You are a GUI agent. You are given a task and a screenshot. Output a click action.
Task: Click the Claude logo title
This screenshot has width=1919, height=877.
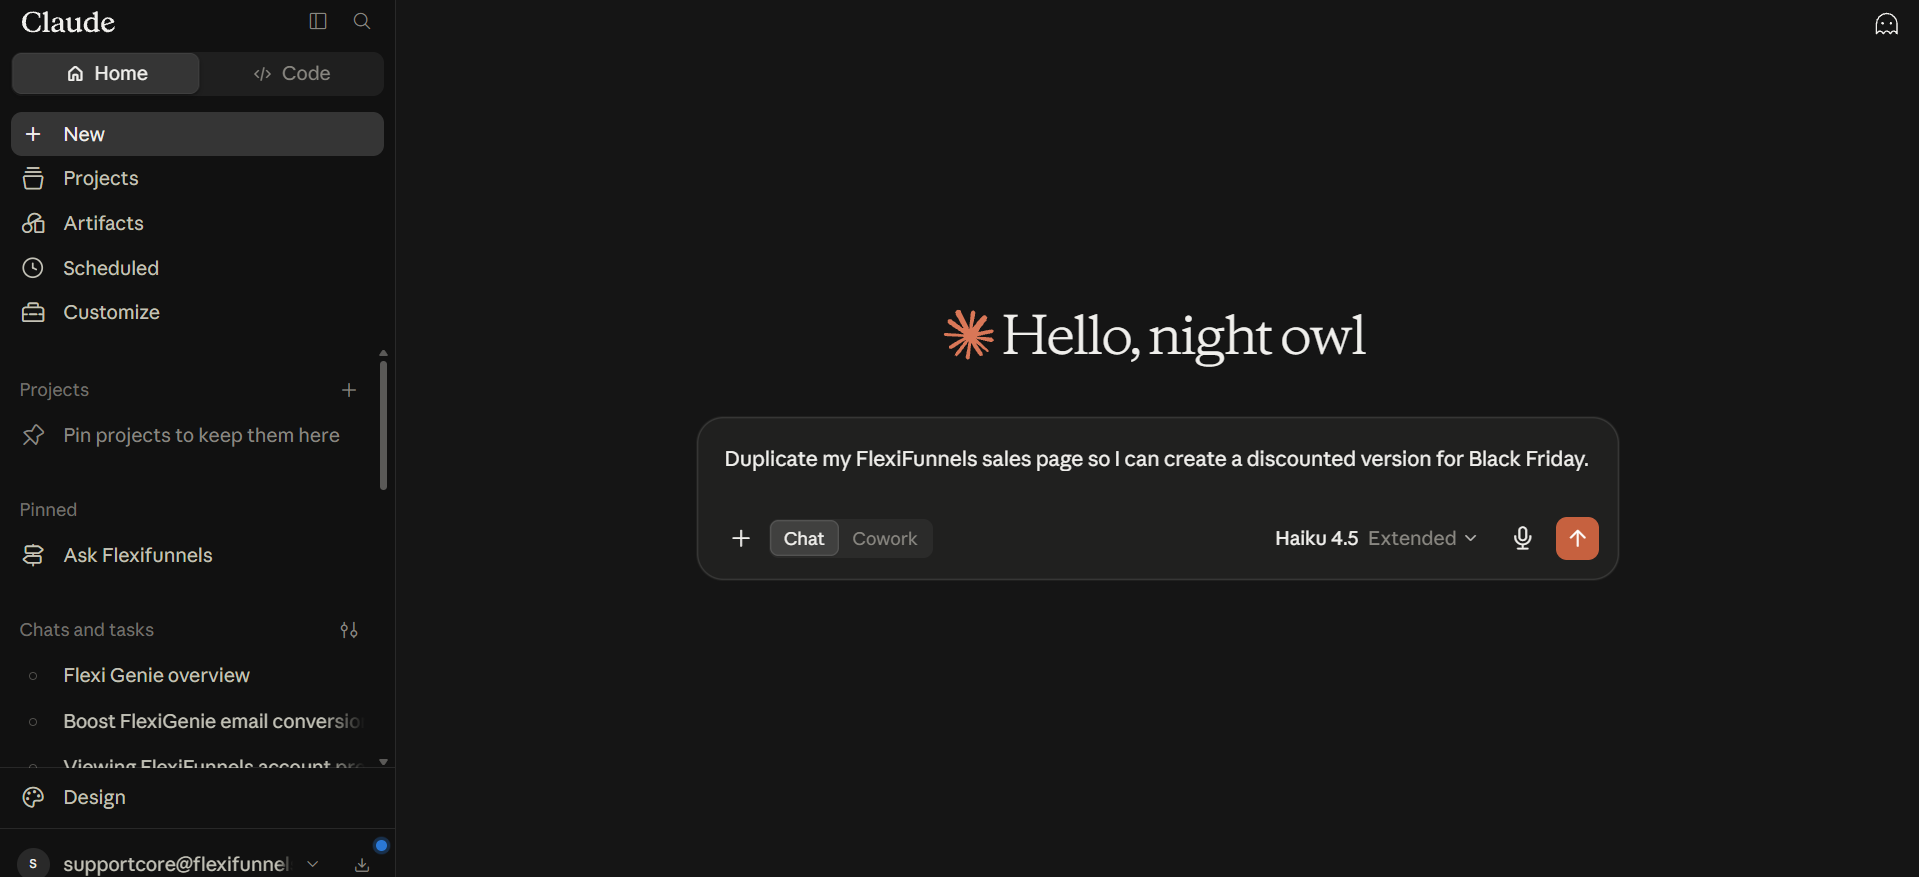coord(68,22)
